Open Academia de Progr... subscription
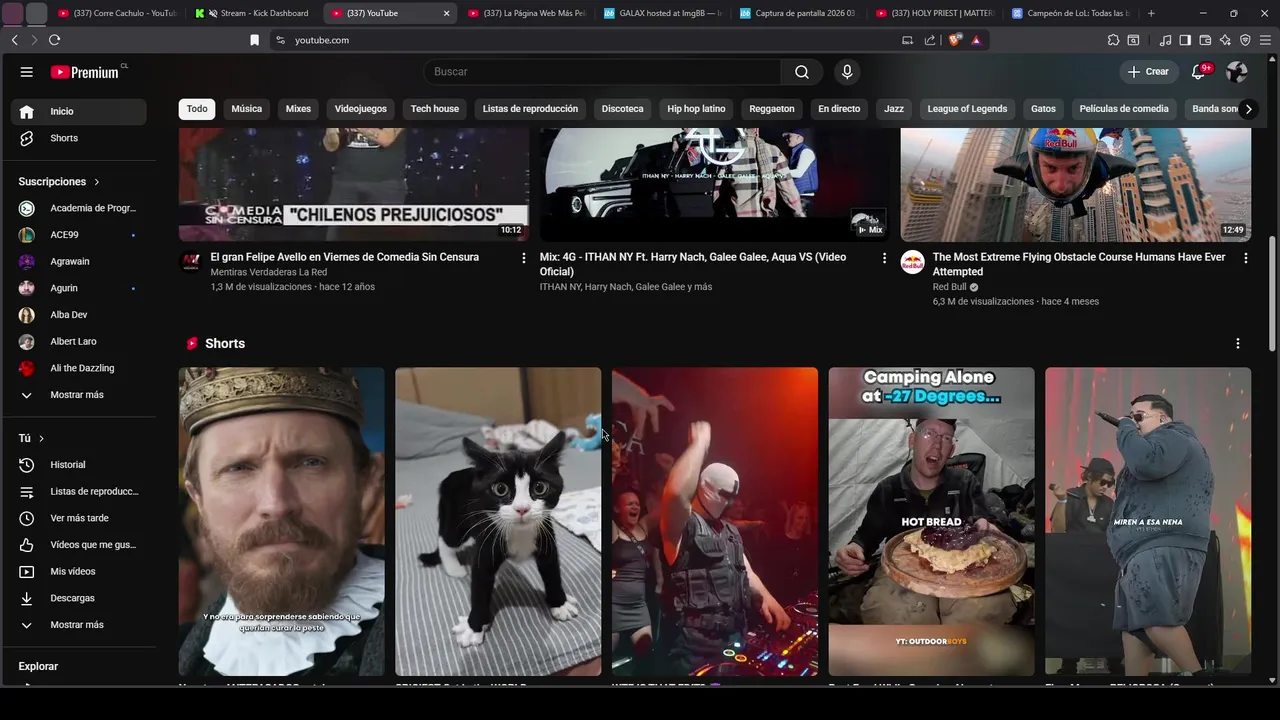Screen dimensions: 1280x720 click(x=80, y=208)
